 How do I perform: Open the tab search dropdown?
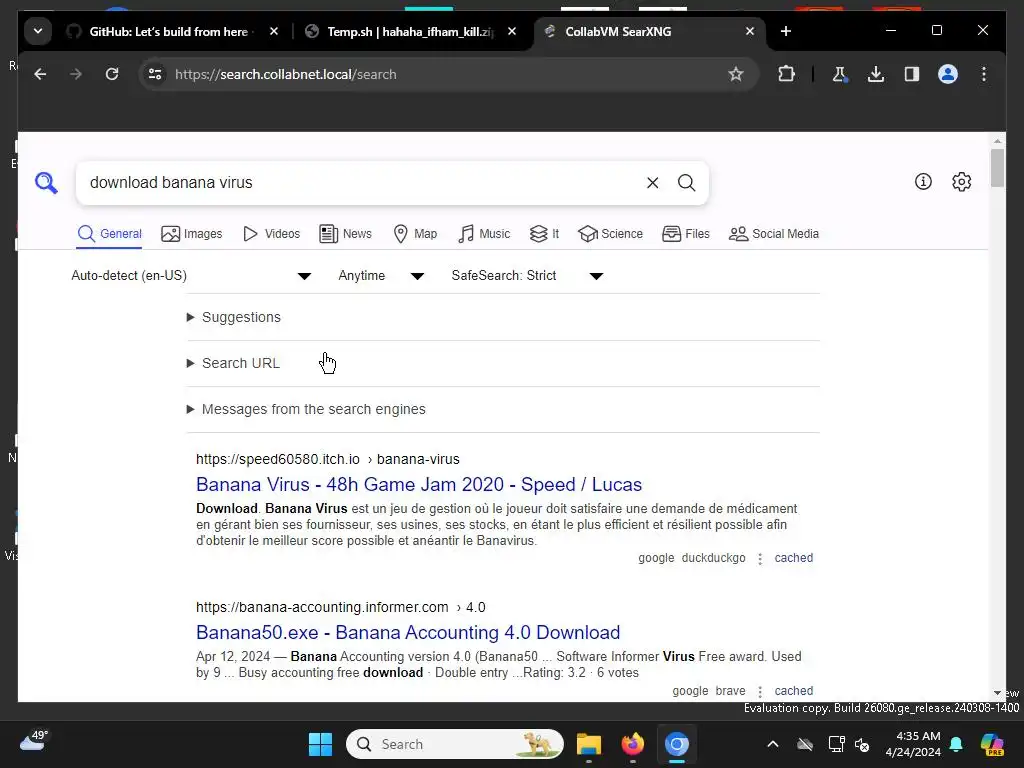click(x=38, y=31)
